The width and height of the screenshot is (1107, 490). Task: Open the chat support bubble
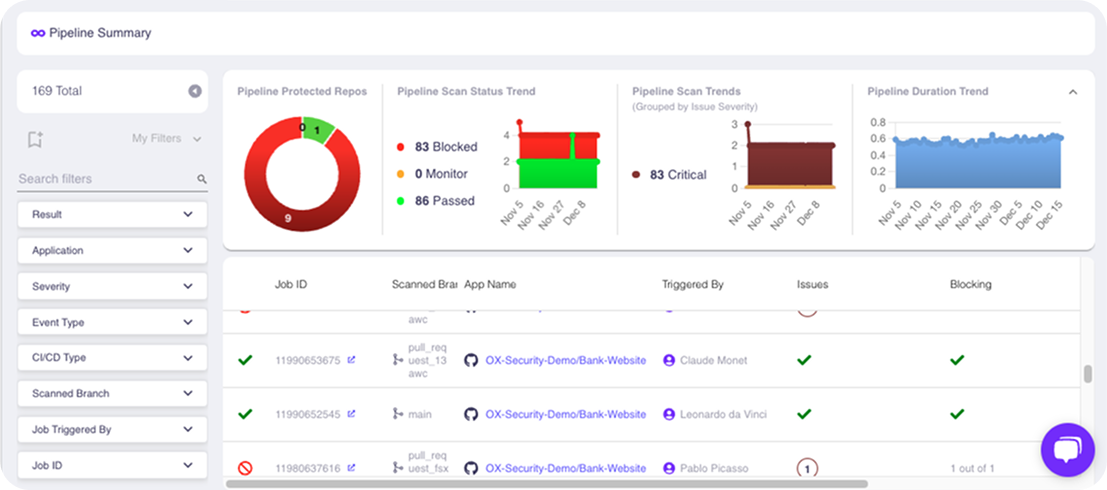(1067, 450)
